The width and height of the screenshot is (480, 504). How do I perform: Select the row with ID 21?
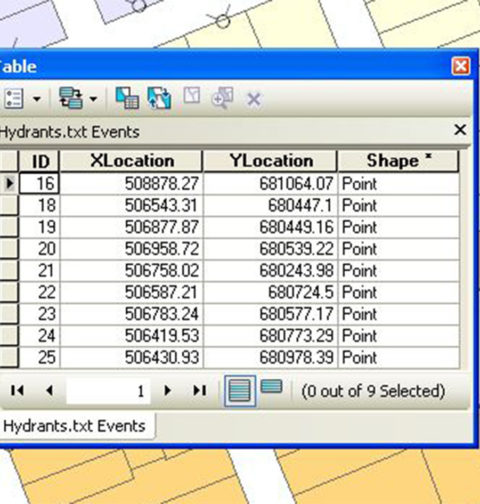tap(230, 271)
